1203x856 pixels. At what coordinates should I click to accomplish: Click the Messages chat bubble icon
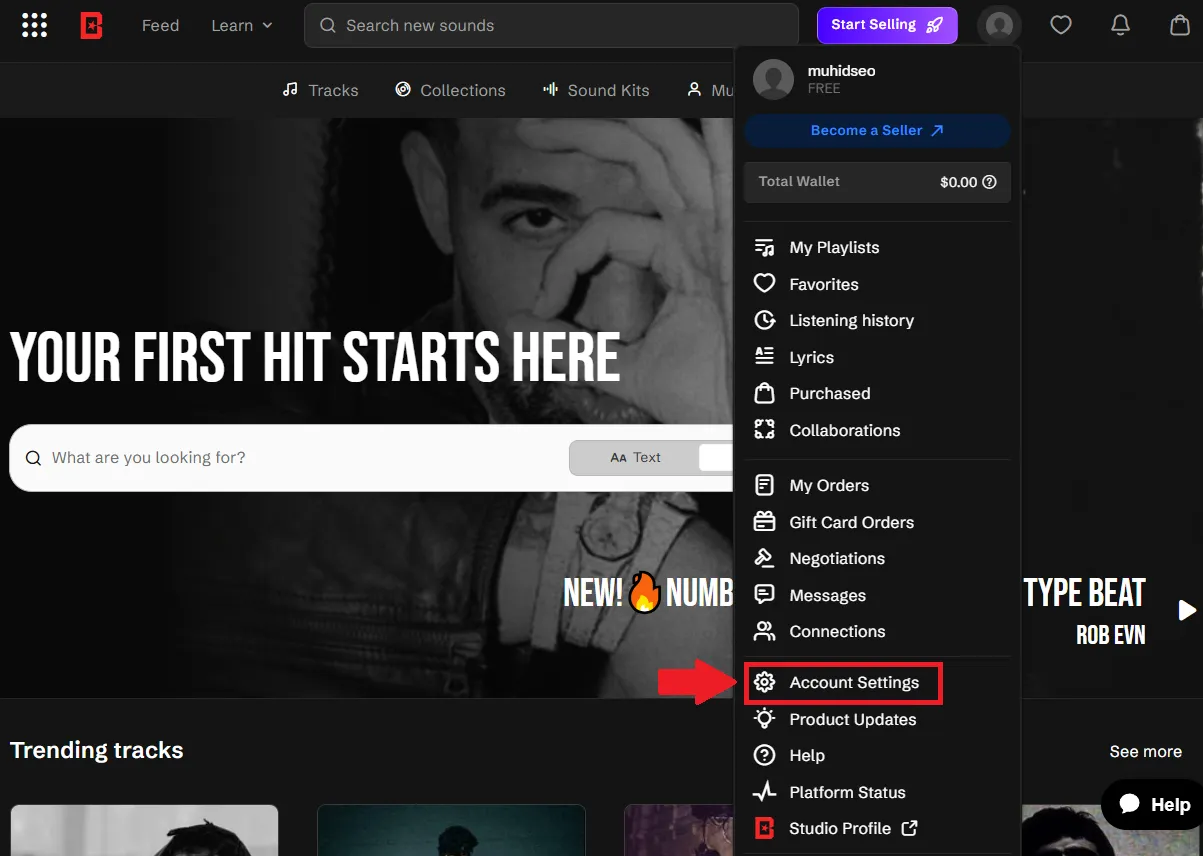point(764,595)
